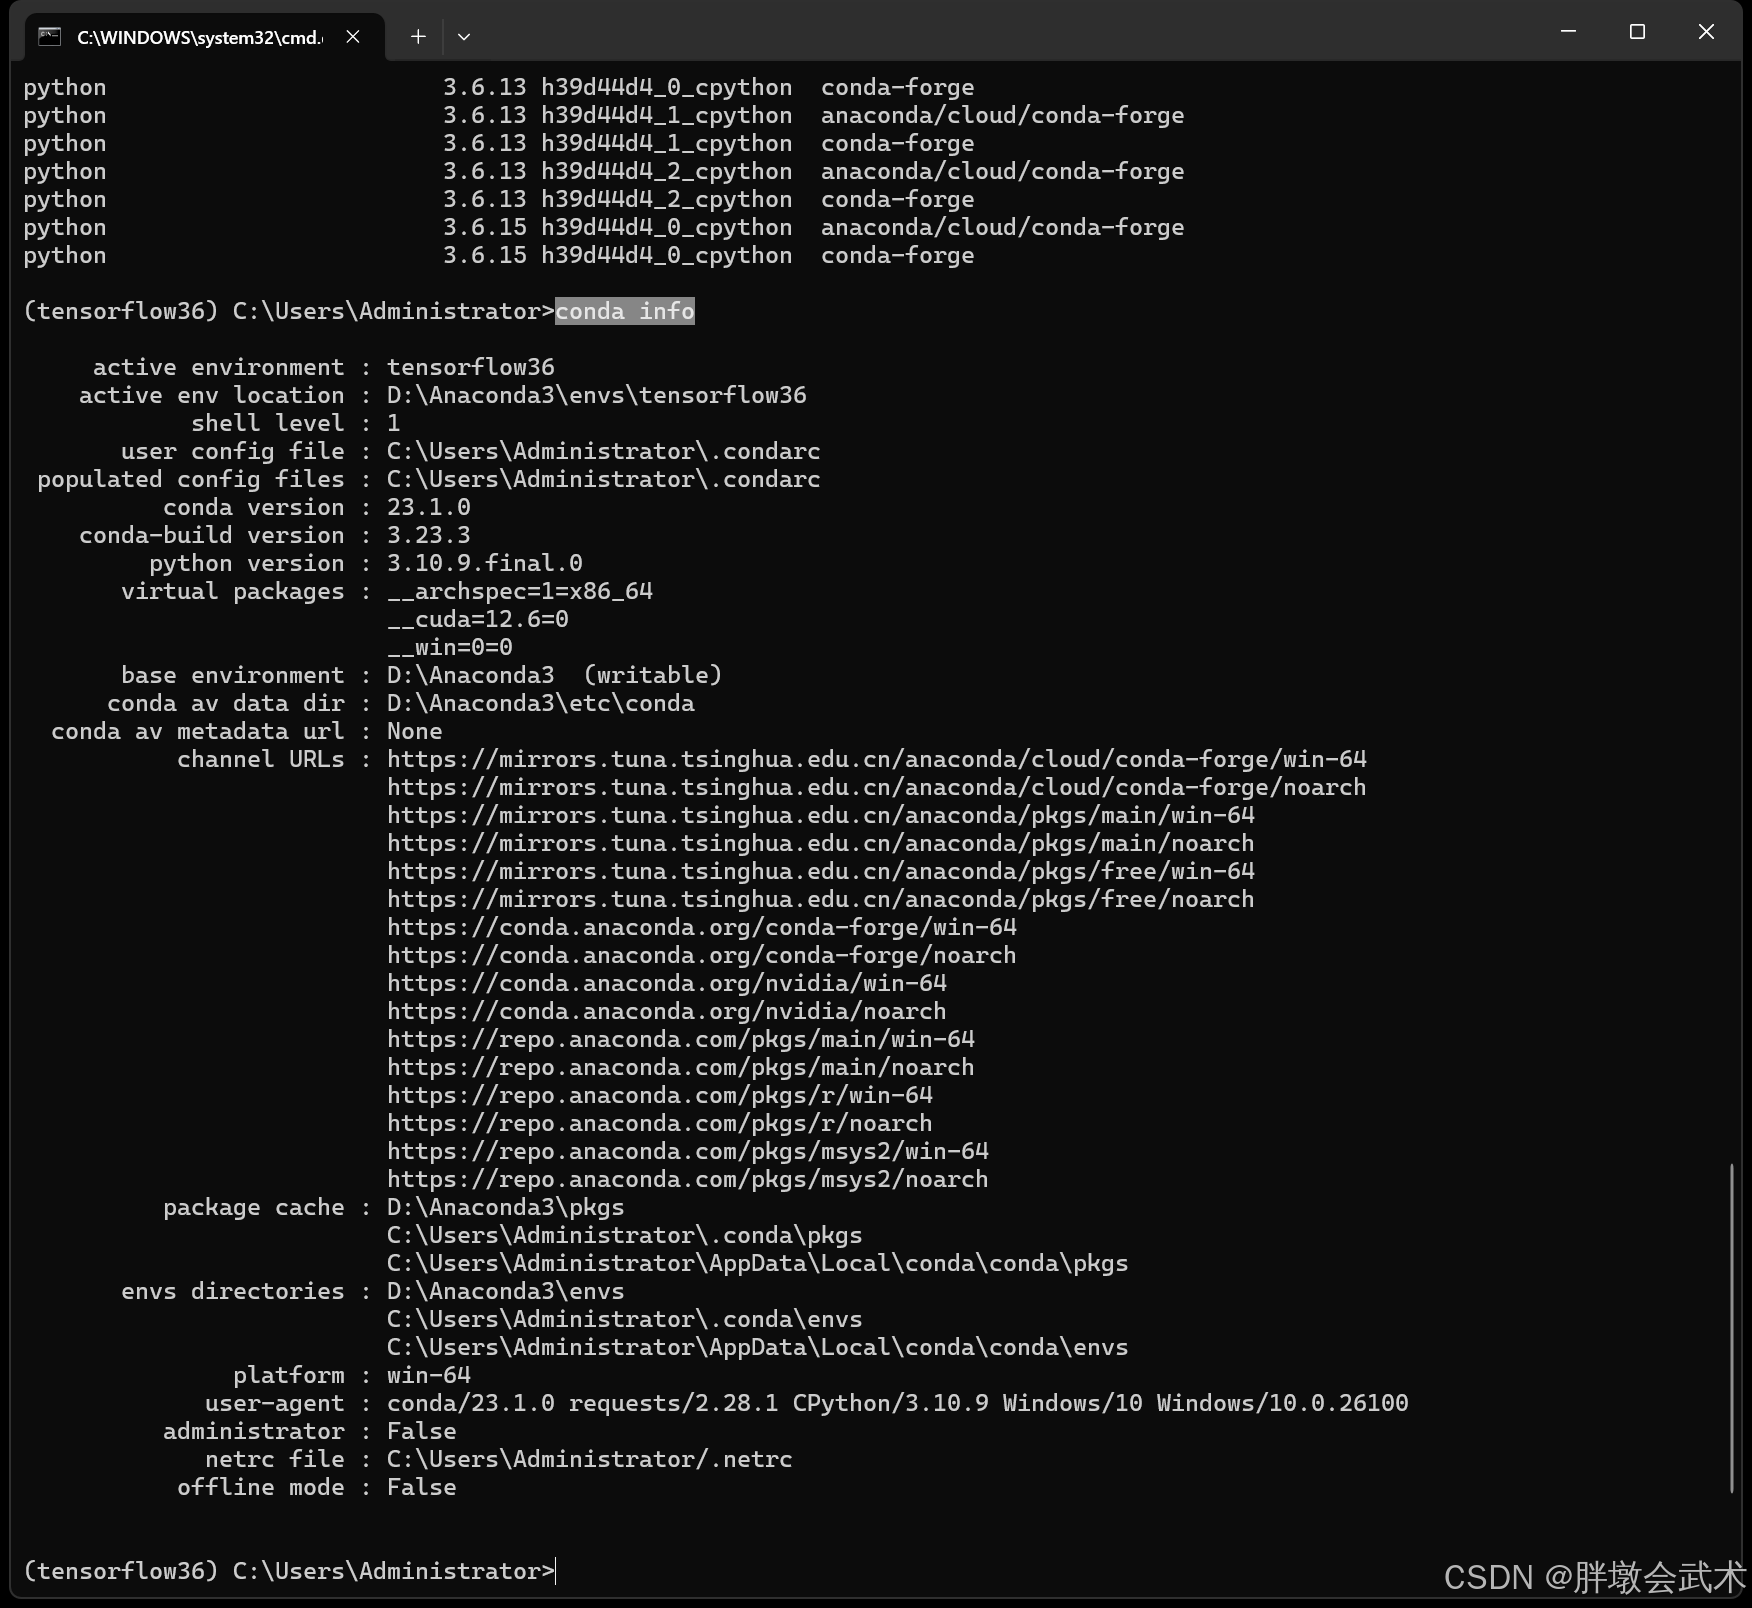This screenshot has width=1752, height=1608.
Task: Click the conda.anaconda.org/conda-forge/noarch URL
Action: point(702,955)
